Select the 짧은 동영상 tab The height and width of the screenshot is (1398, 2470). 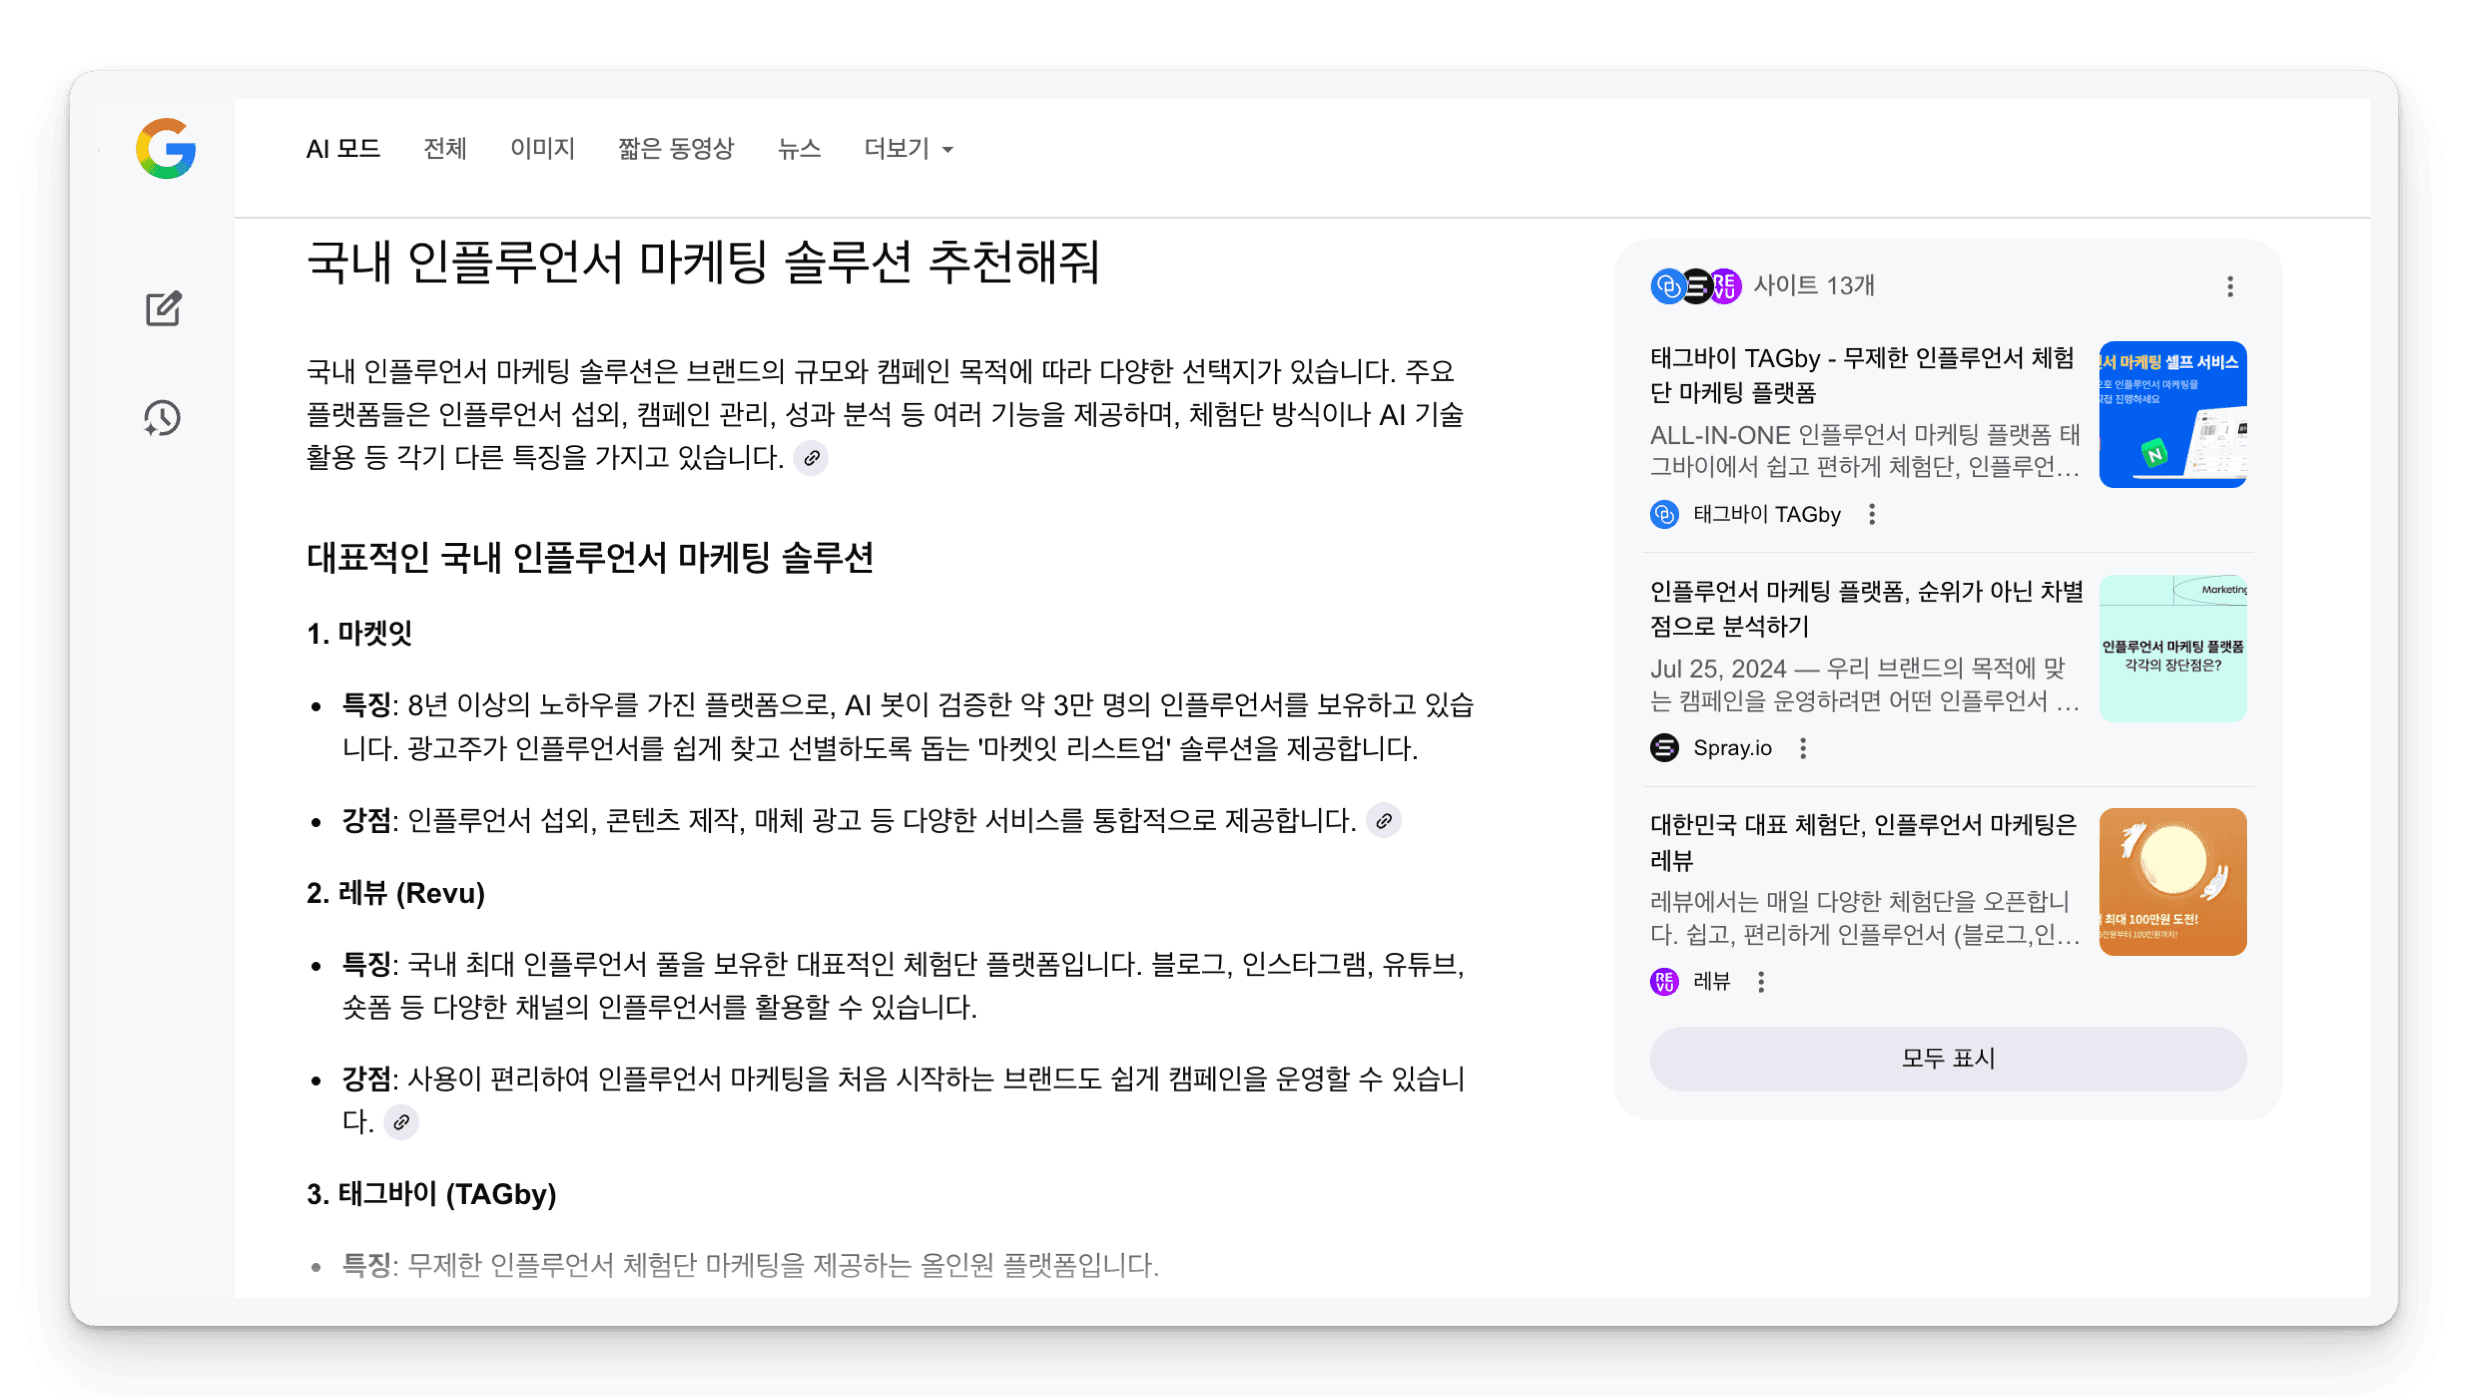pos(675,149)
